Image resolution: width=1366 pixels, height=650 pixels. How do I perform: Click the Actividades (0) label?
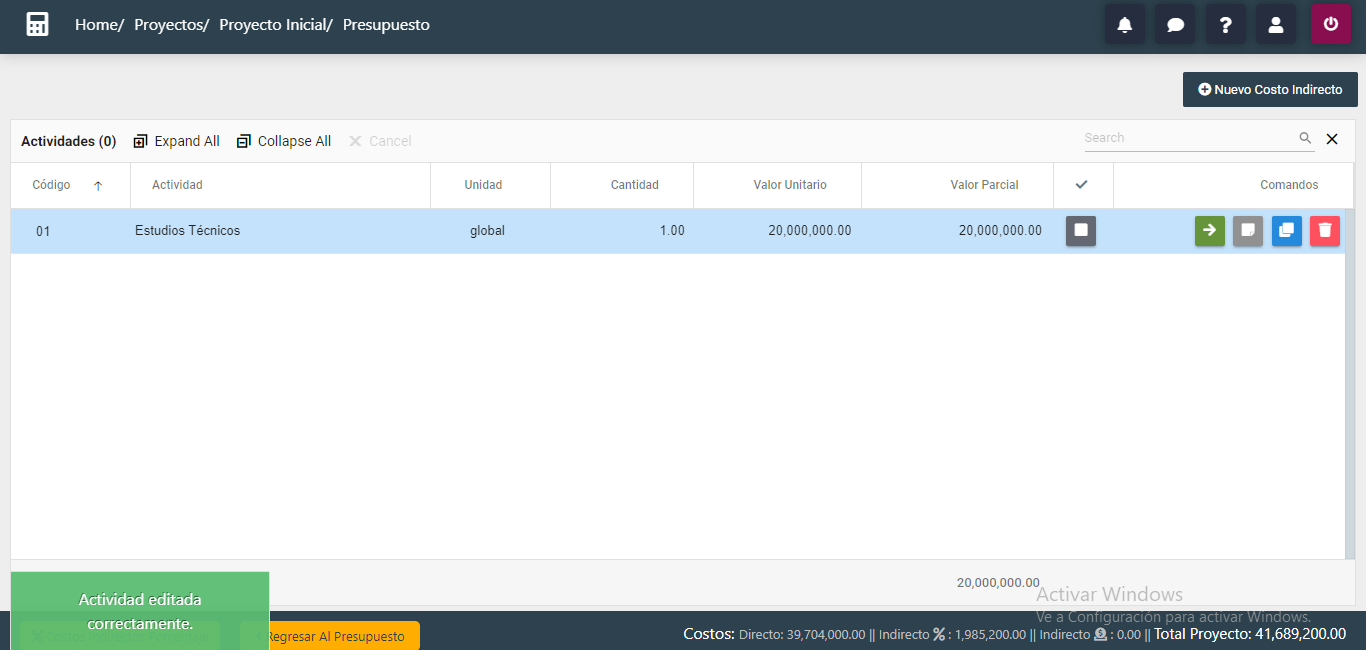tap(69, 141)
